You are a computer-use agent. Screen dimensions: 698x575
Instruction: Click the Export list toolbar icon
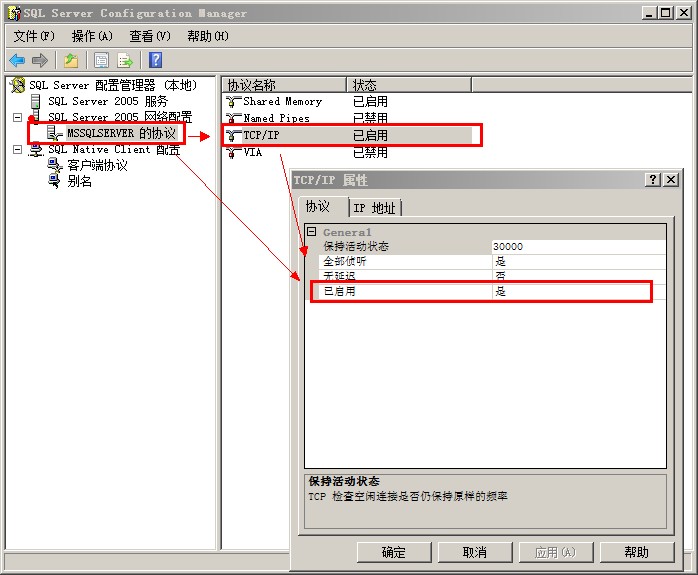coord(125,60)
